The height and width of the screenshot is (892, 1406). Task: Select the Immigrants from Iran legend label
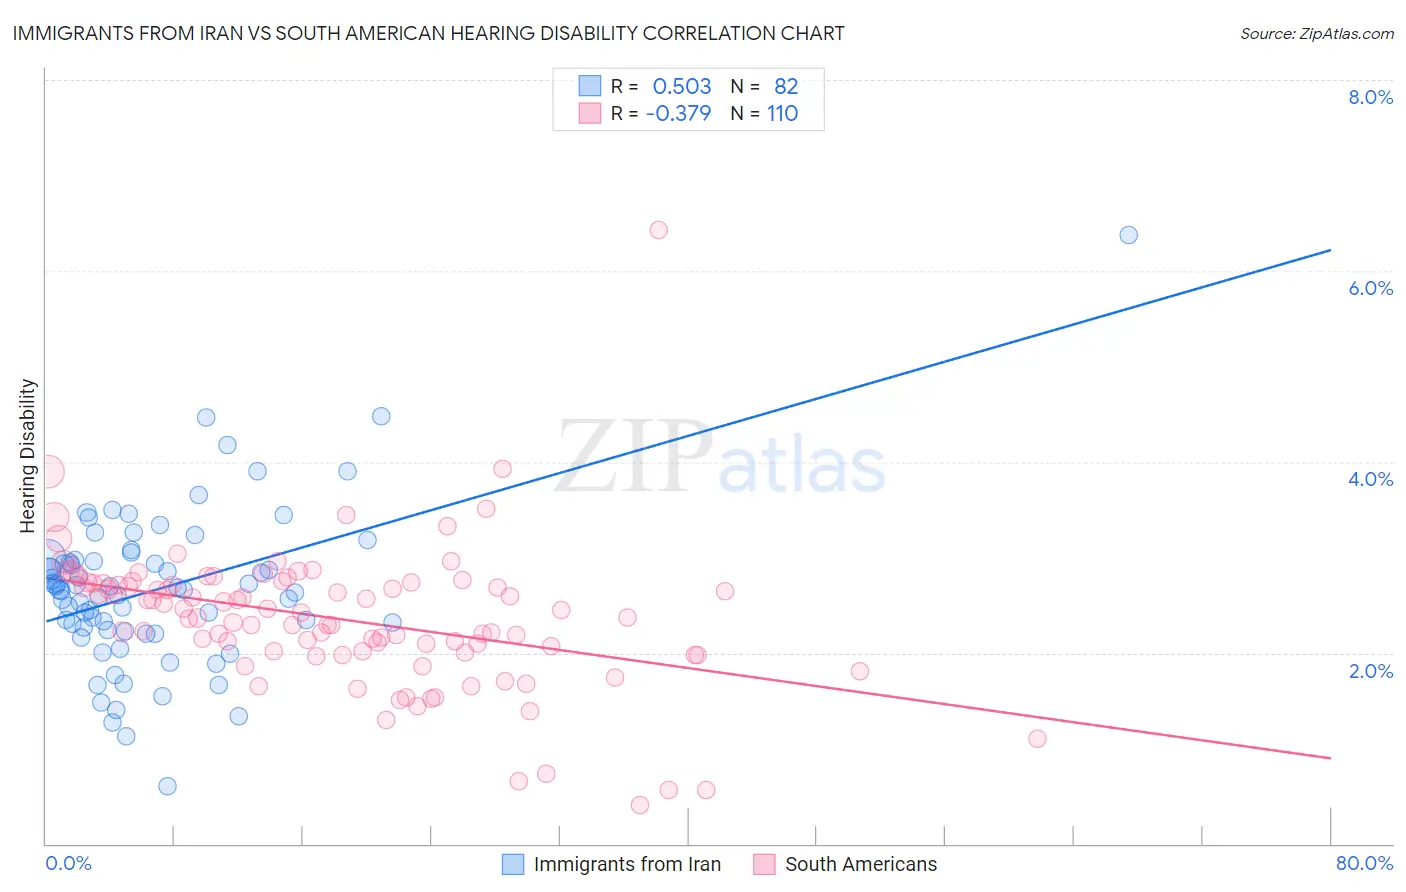[627, 864]
